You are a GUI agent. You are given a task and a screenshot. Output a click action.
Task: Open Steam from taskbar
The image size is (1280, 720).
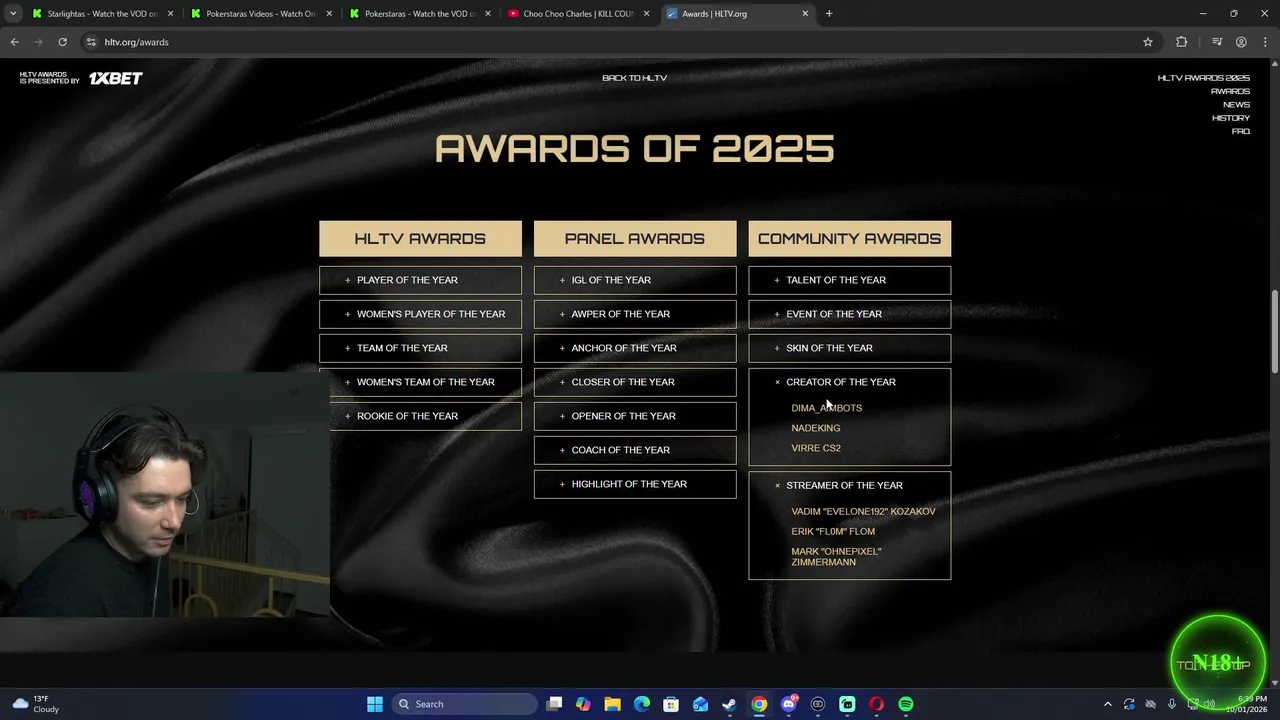tap(730, 704)
